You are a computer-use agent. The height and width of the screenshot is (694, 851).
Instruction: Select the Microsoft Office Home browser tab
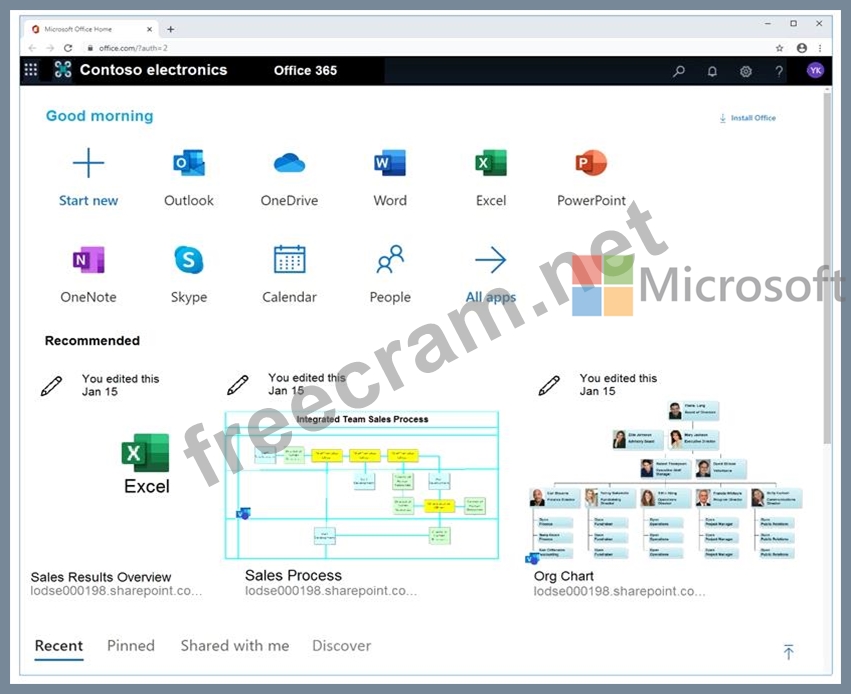tap(91, 29)
